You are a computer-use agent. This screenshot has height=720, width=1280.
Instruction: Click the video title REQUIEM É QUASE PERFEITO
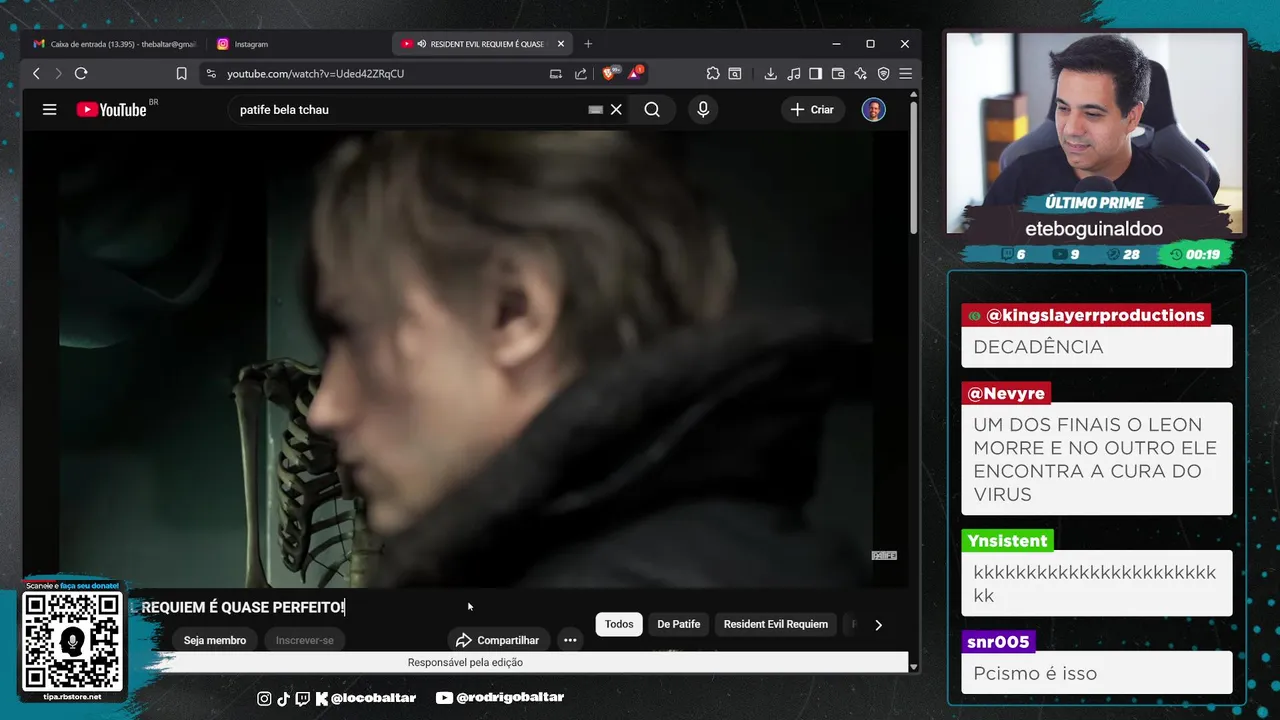pos(243,607)
